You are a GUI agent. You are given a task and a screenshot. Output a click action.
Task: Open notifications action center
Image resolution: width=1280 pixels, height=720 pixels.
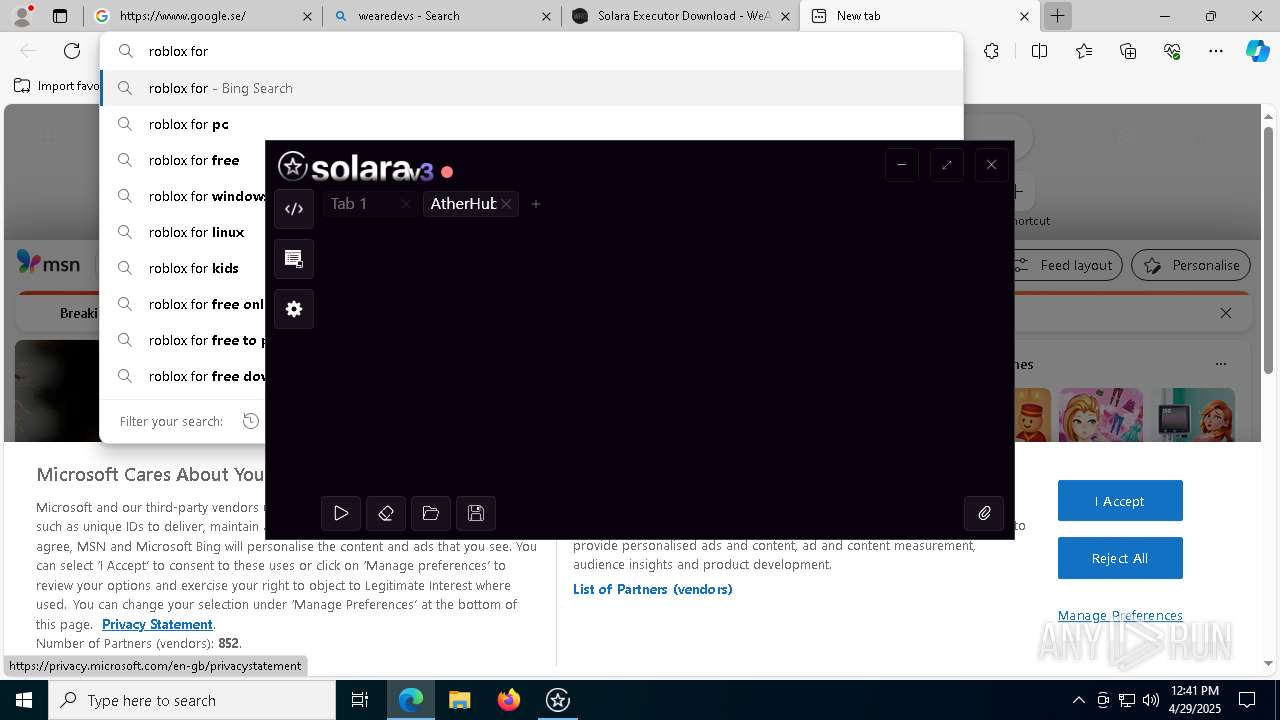[1247, 700]
